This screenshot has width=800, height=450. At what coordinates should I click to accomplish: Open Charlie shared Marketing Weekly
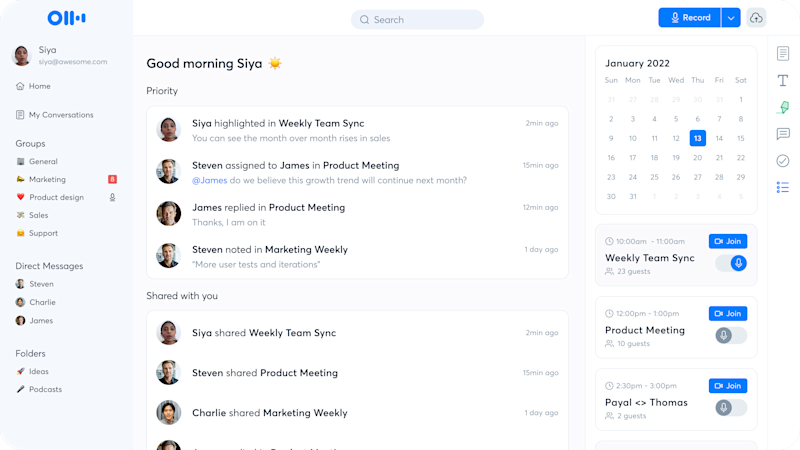coord(357,413)
